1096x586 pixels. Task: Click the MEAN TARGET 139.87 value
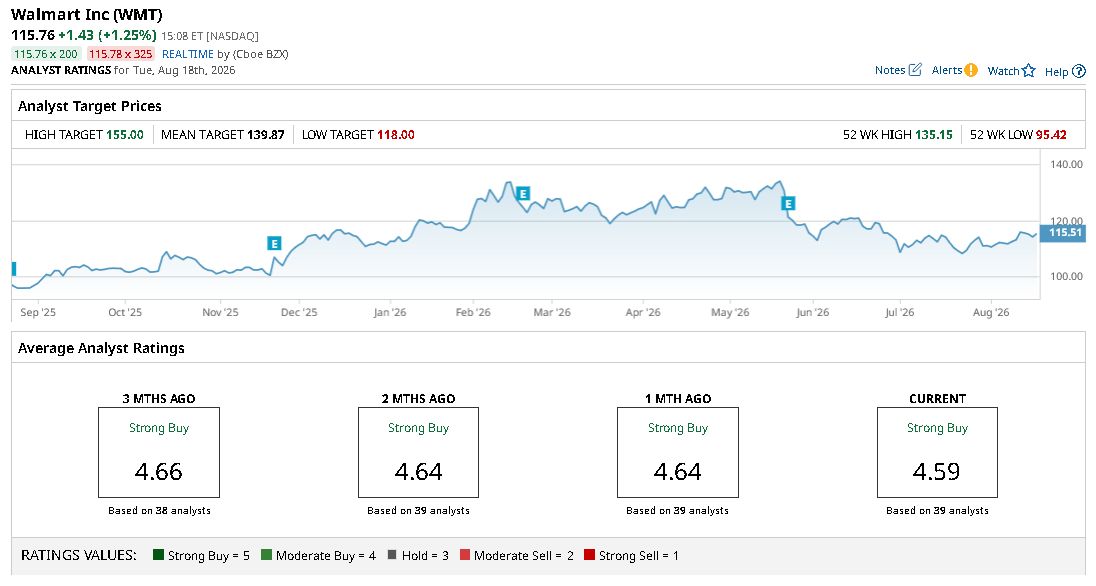pos(266,135)
